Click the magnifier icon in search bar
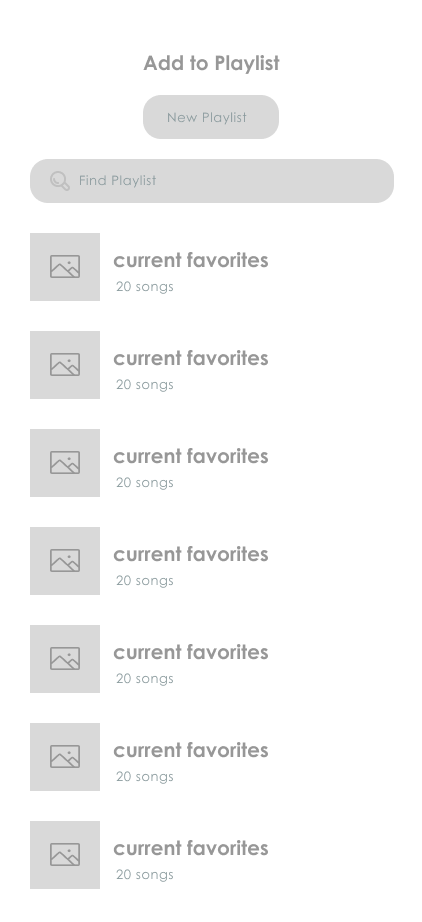The image size is (422, 922). coord(59,181)
